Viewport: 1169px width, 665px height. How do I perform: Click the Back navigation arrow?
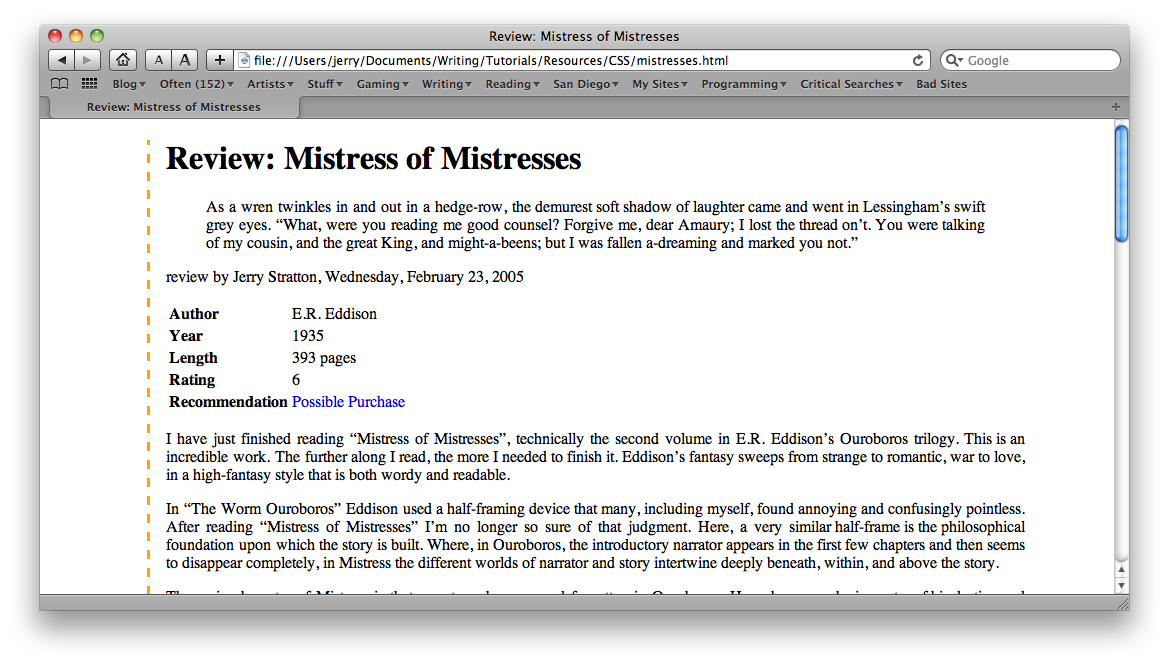point(61,60)
